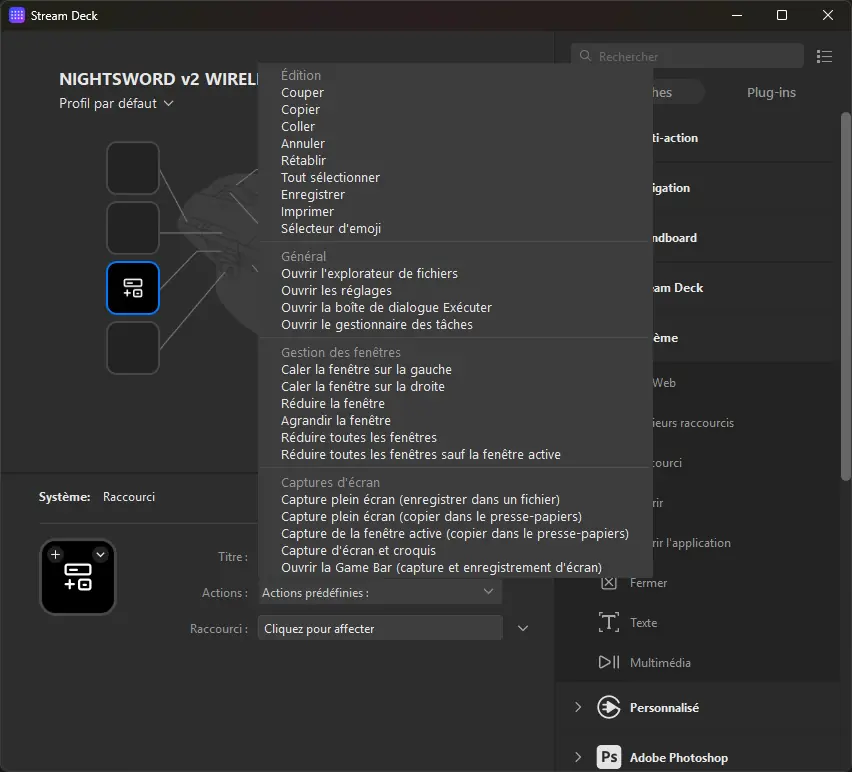Expand the Adobe Photoshop category
Screen dimensions: 852x772
pyautogui.click(x=578, y=757)
